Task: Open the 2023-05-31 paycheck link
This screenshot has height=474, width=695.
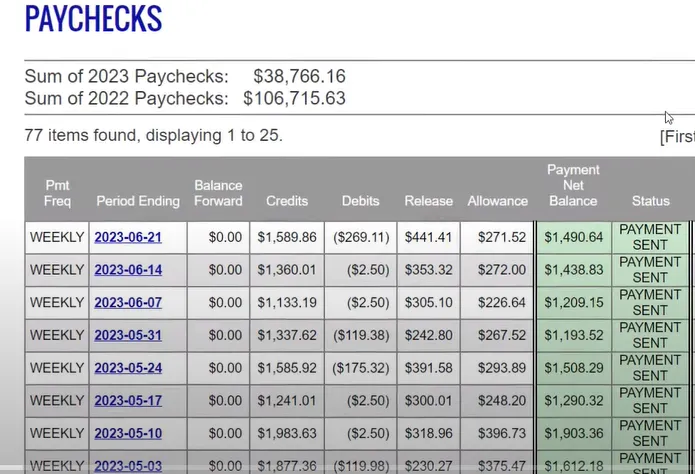Action: pos(128,335)
